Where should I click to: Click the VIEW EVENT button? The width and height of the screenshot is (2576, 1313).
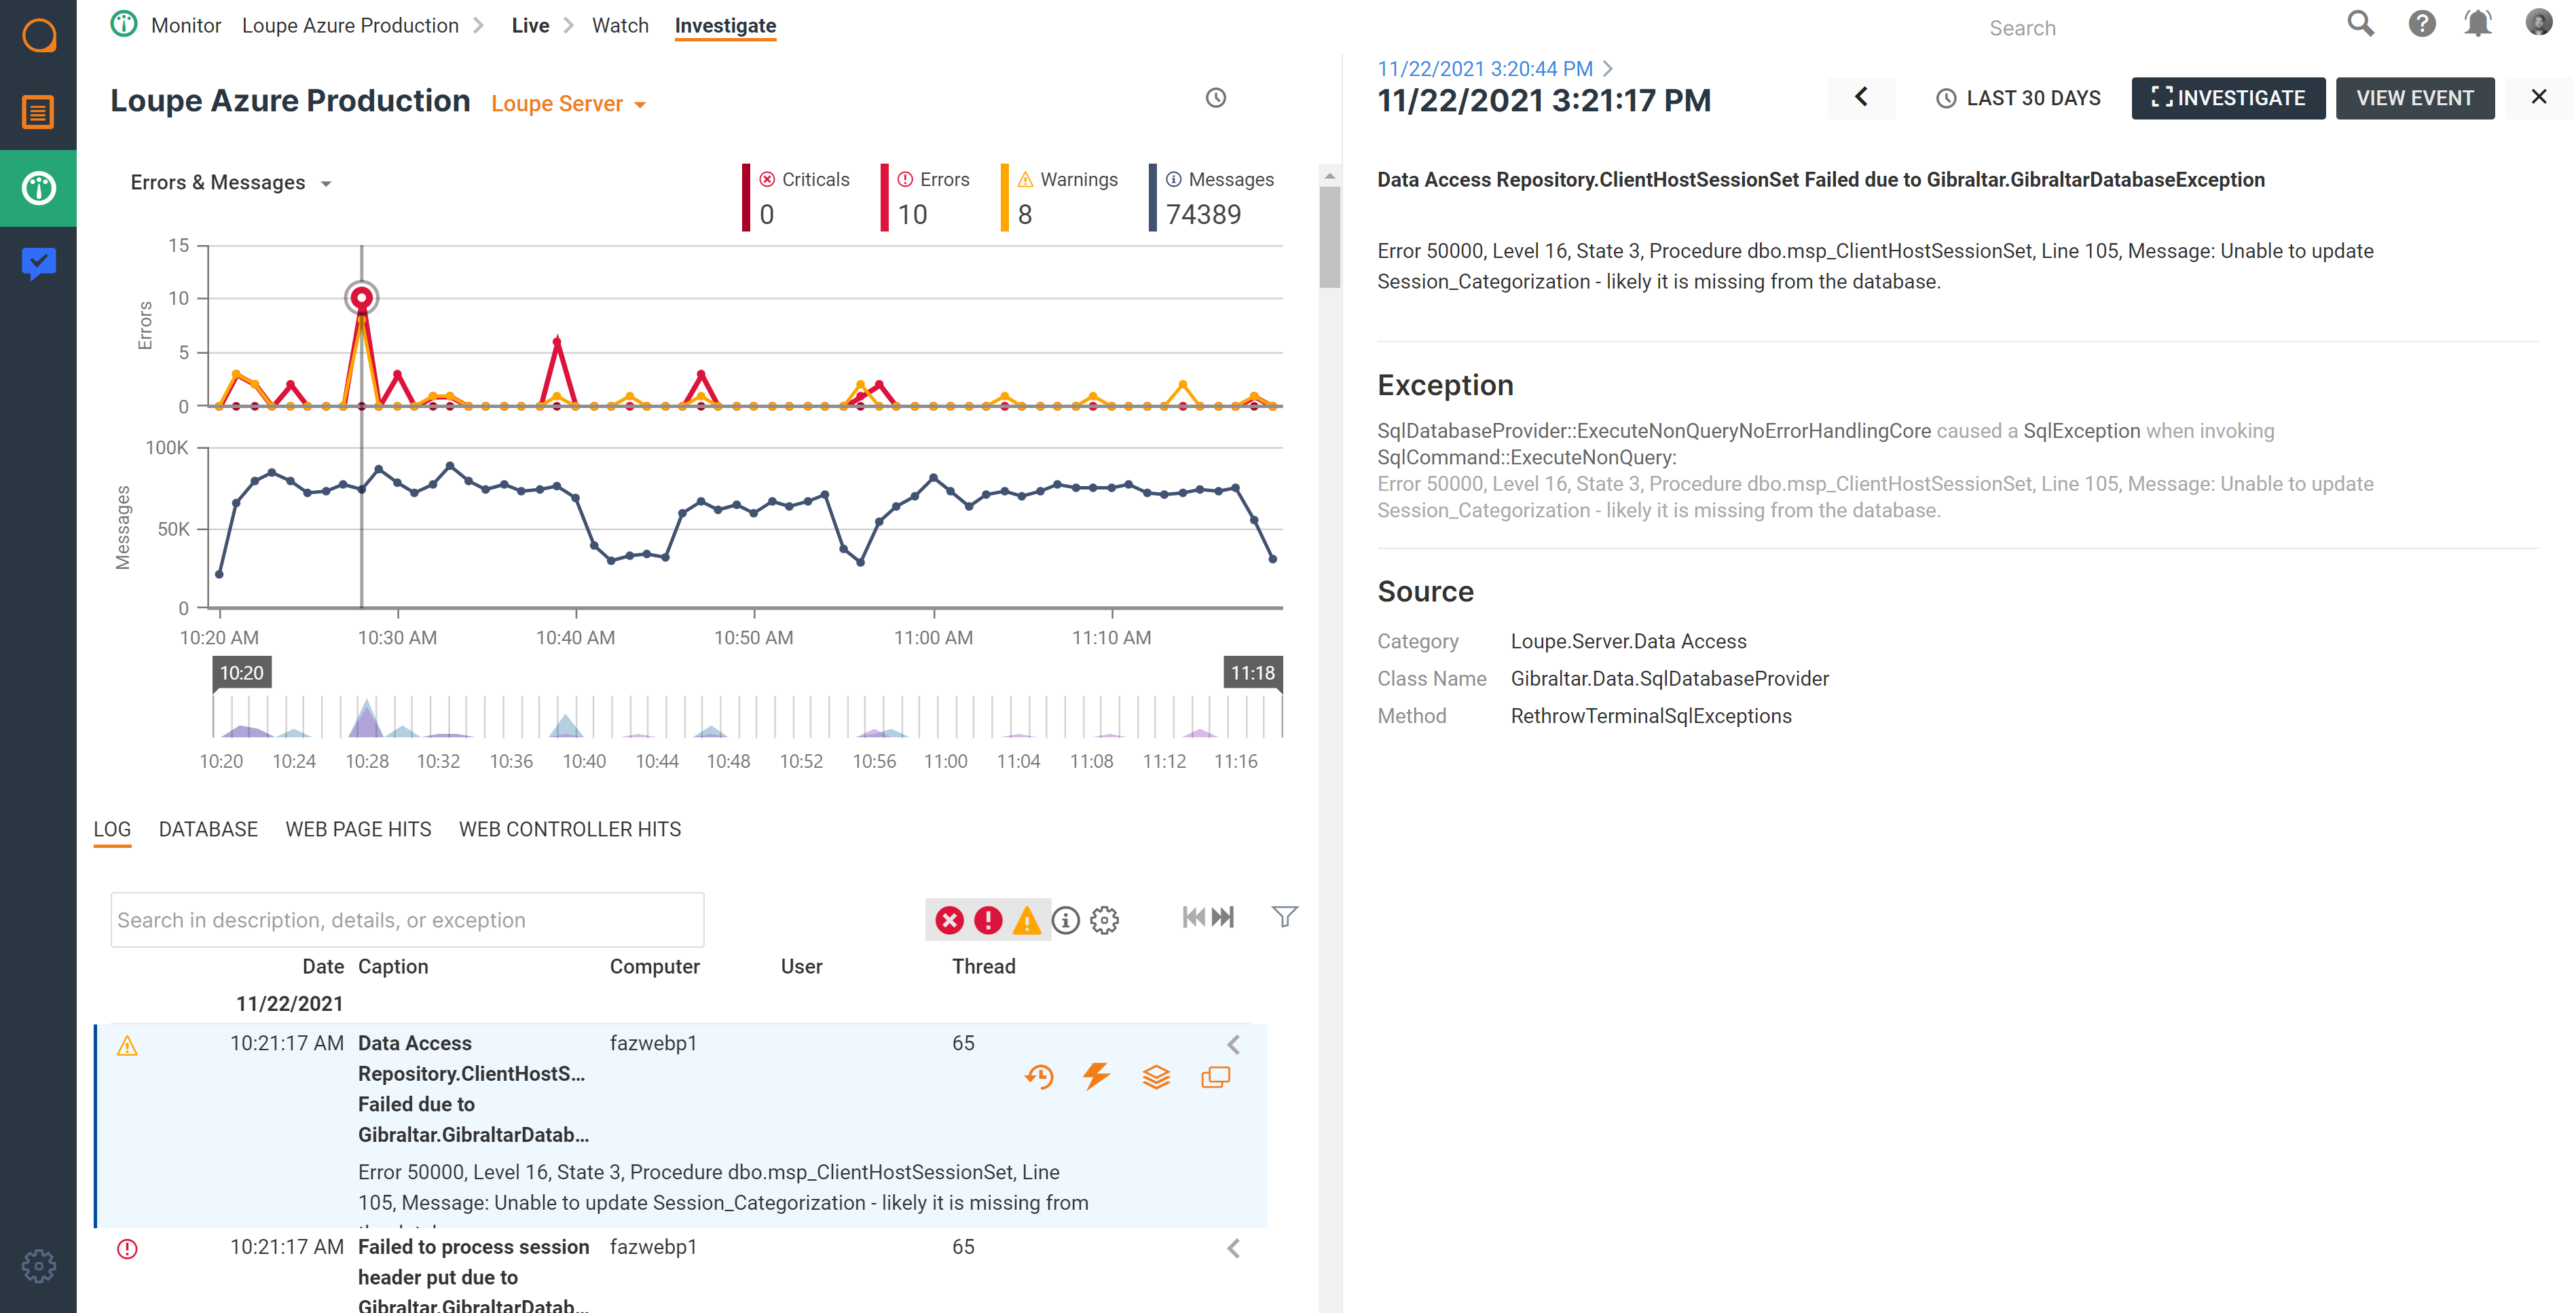(x=2414, y=97)
